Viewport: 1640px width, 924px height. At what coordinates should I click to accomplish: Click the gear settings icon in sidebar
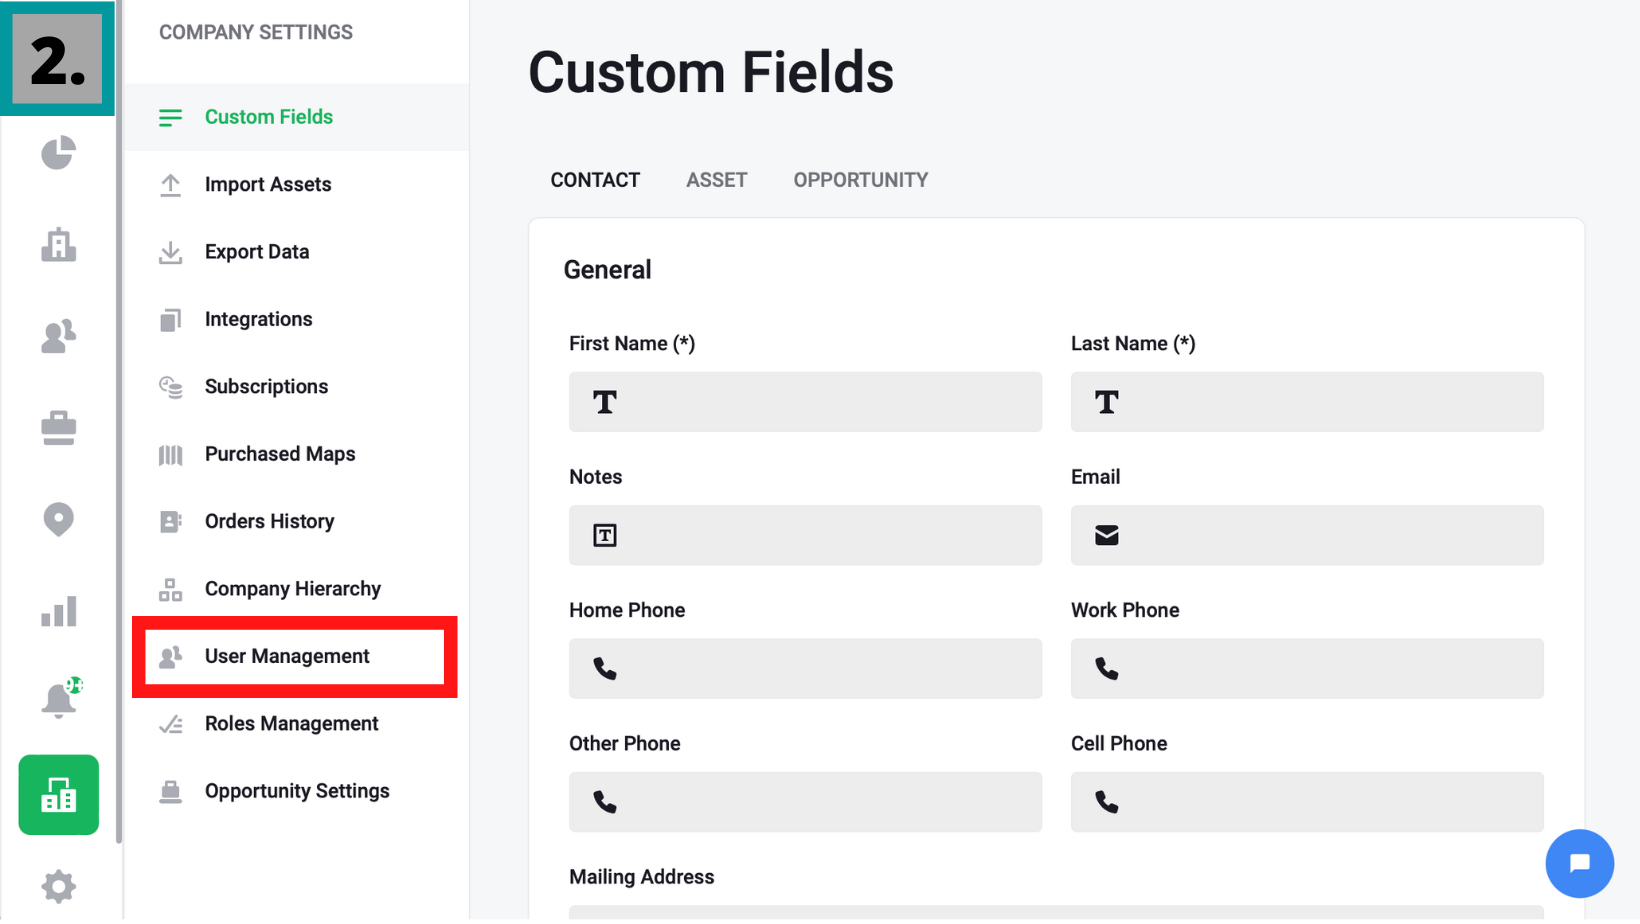click(58, 886)
